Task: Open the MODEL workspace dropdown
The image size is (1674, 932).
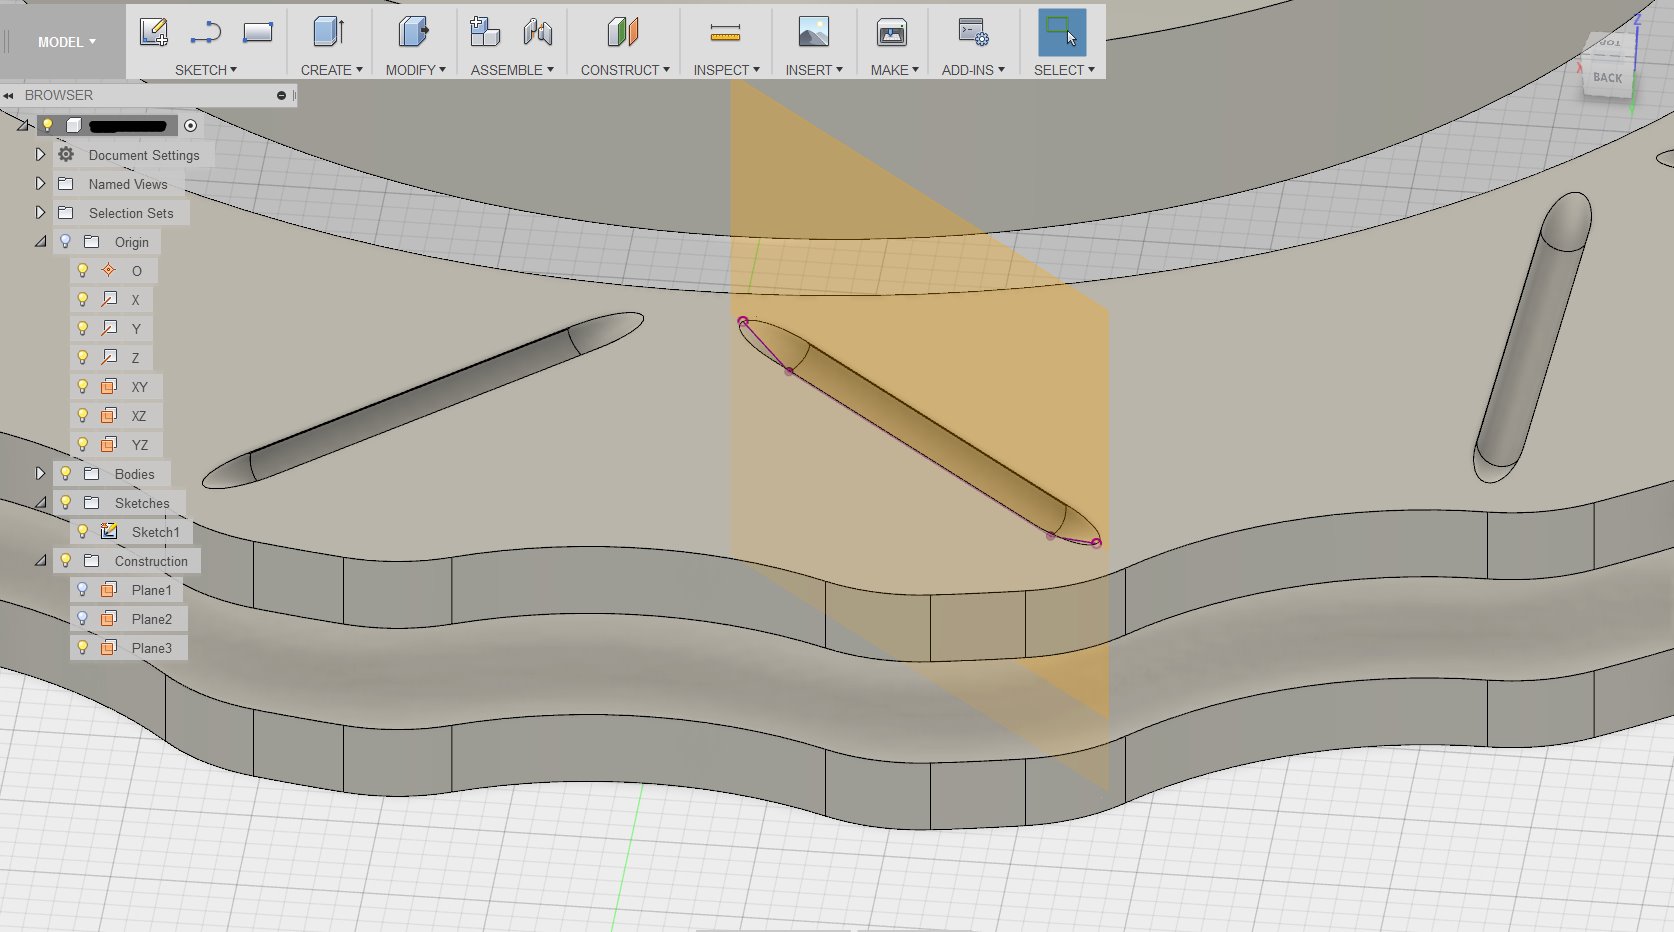Action: (x=66, y=42)
